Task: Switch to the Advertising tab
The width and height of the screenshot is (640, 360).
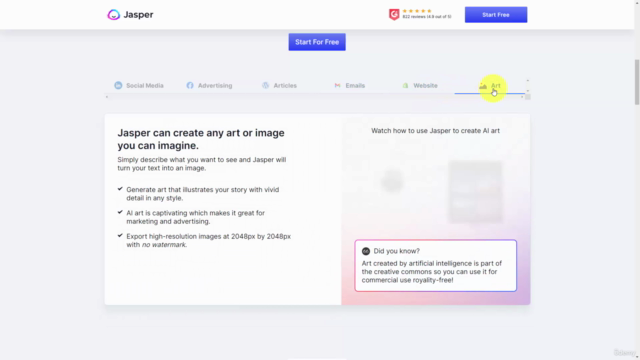Action: click(x=209, y=85)
